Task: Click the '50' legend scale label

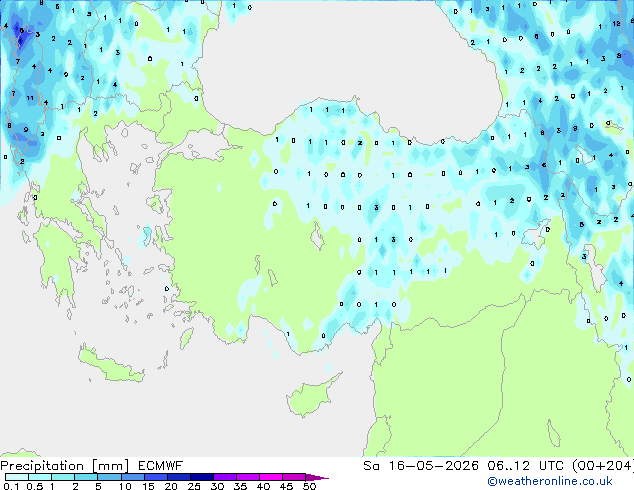Action: (x=309, y=486)
